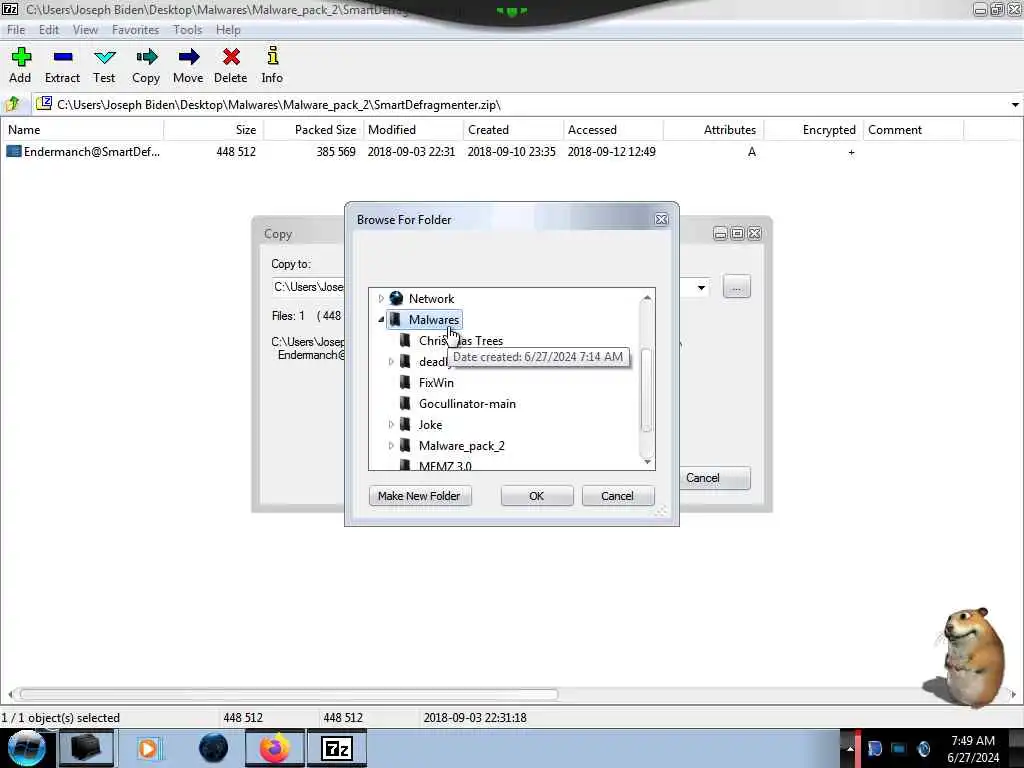Click OK in Browse For Folder
This screenshot has height=768, width=1024.
pyautogui.click(x=537, y=496)
